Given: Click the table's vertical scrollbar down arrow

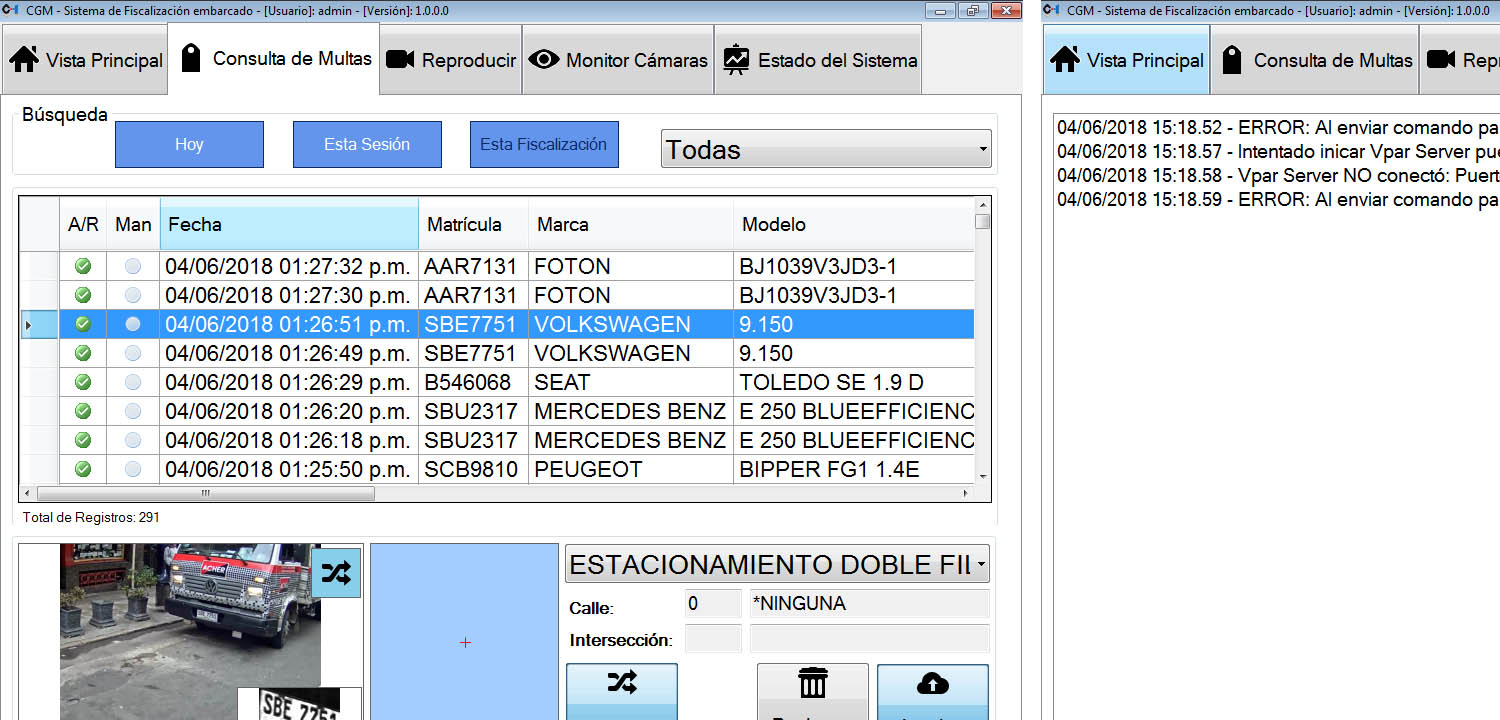Looking at the screenshot, I should 983,477.
